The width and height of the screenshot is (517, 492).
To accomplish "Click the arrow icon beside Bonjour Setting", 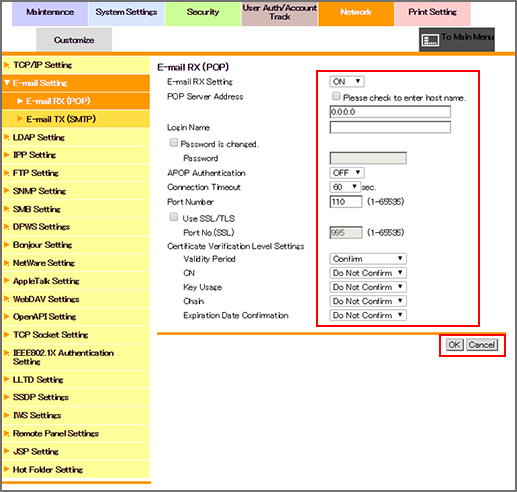I will (x=7, y=245).
